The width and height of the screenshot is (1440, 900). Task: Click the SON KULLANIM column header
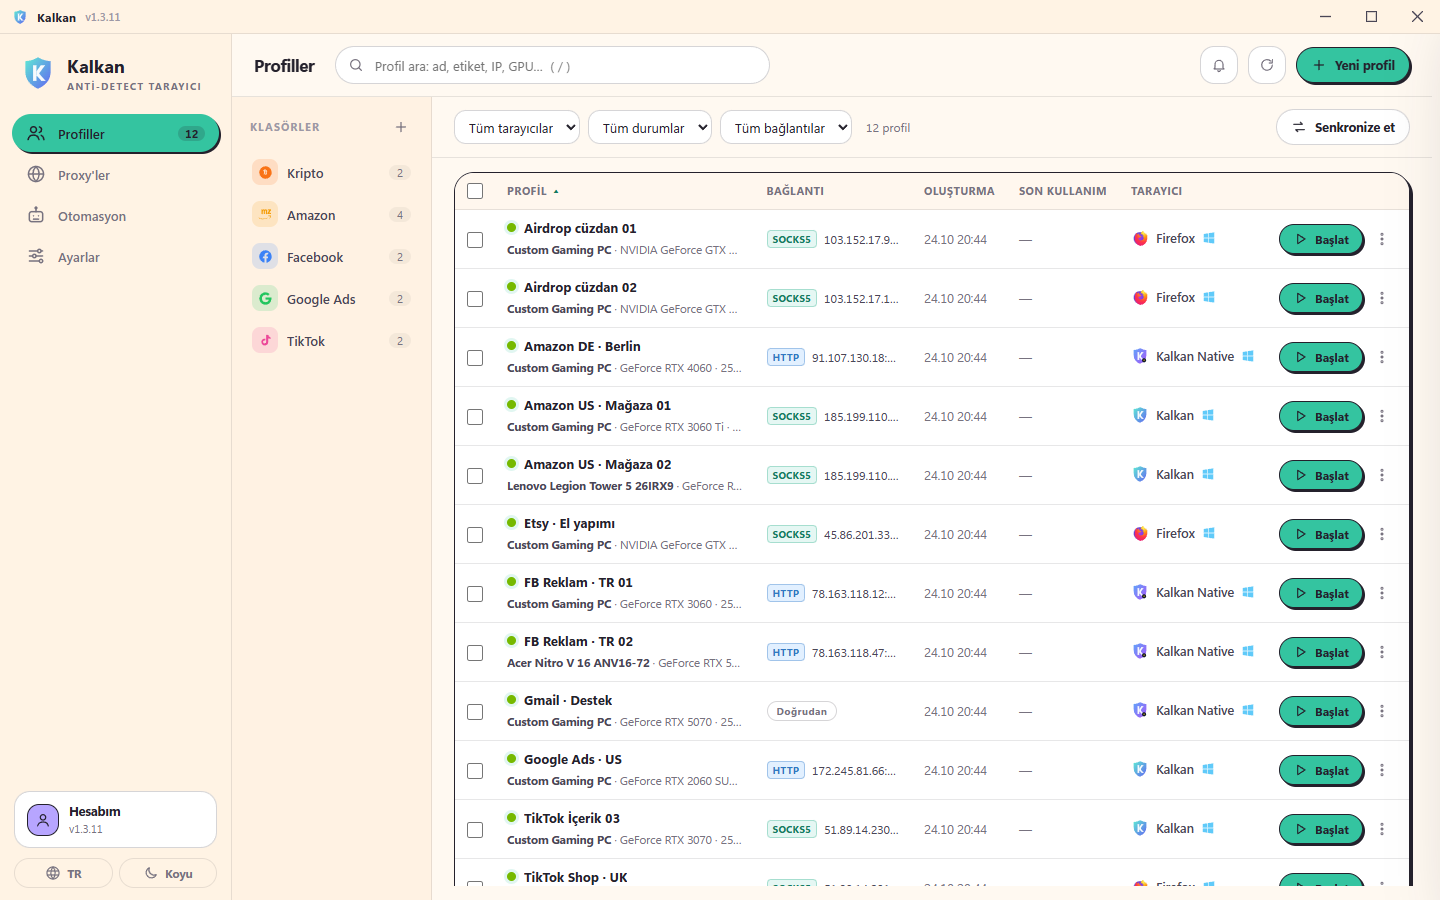1062,191
